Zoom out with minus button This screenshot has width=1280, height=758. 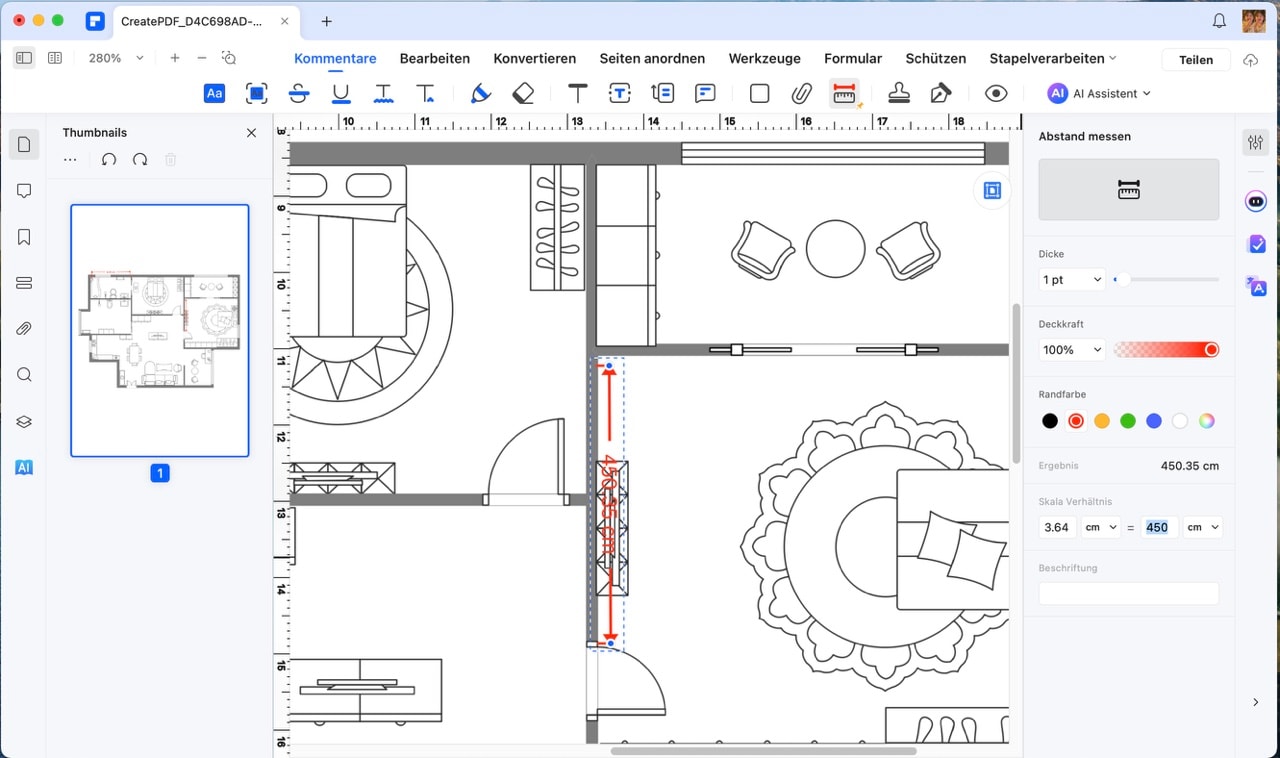click(202, 58)
